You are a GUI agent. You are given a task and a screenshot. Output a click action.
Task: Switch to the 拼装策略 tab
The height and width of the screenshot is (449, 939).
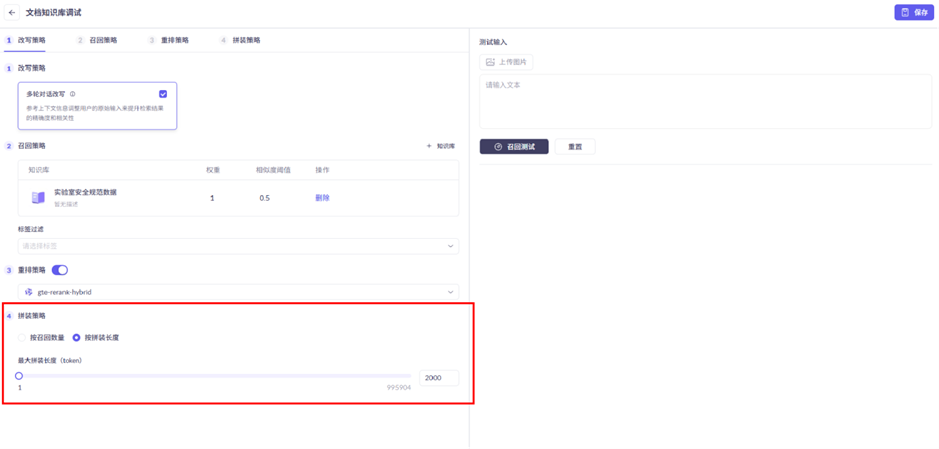point(240,40)
